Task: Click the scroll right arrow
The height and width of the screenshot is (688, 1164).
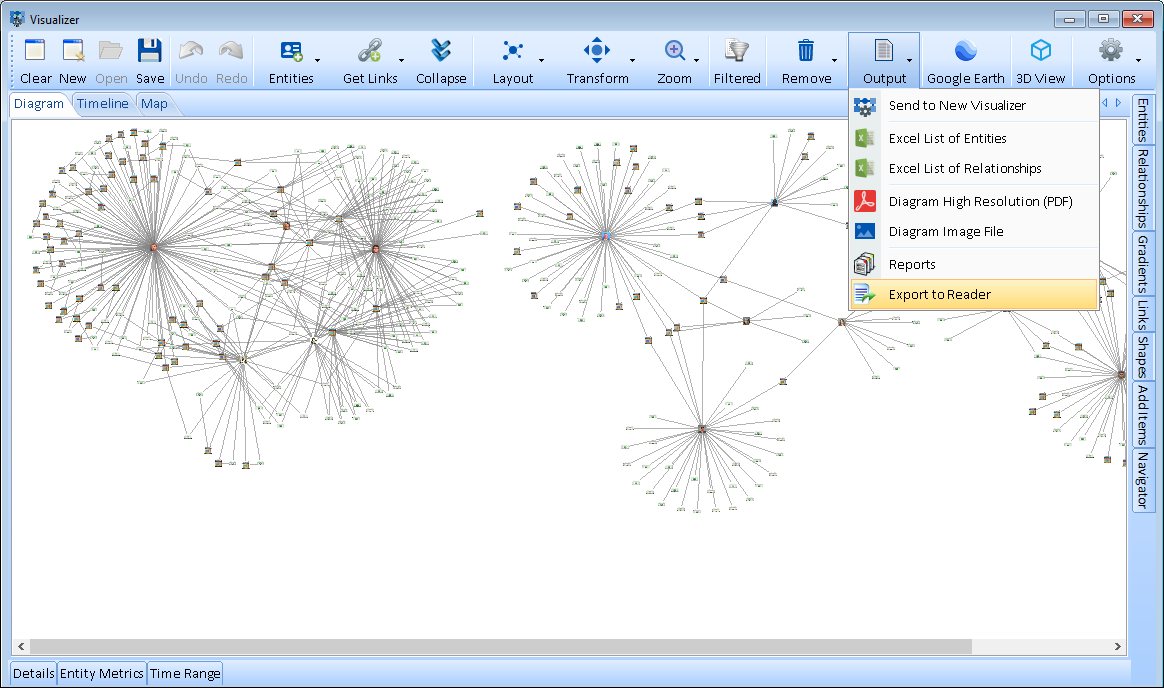Action: tap(1118, 646)
